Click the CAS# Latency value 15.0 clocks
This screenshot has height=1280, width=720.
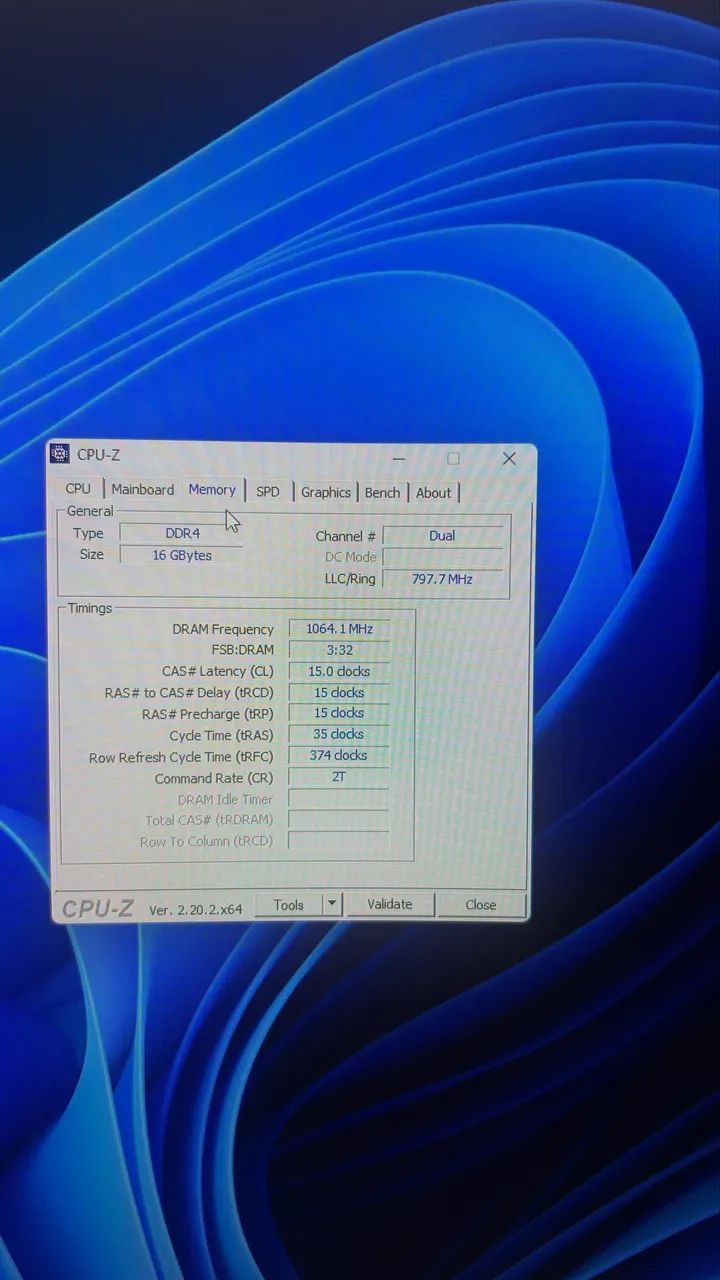(x=339, y=671)
